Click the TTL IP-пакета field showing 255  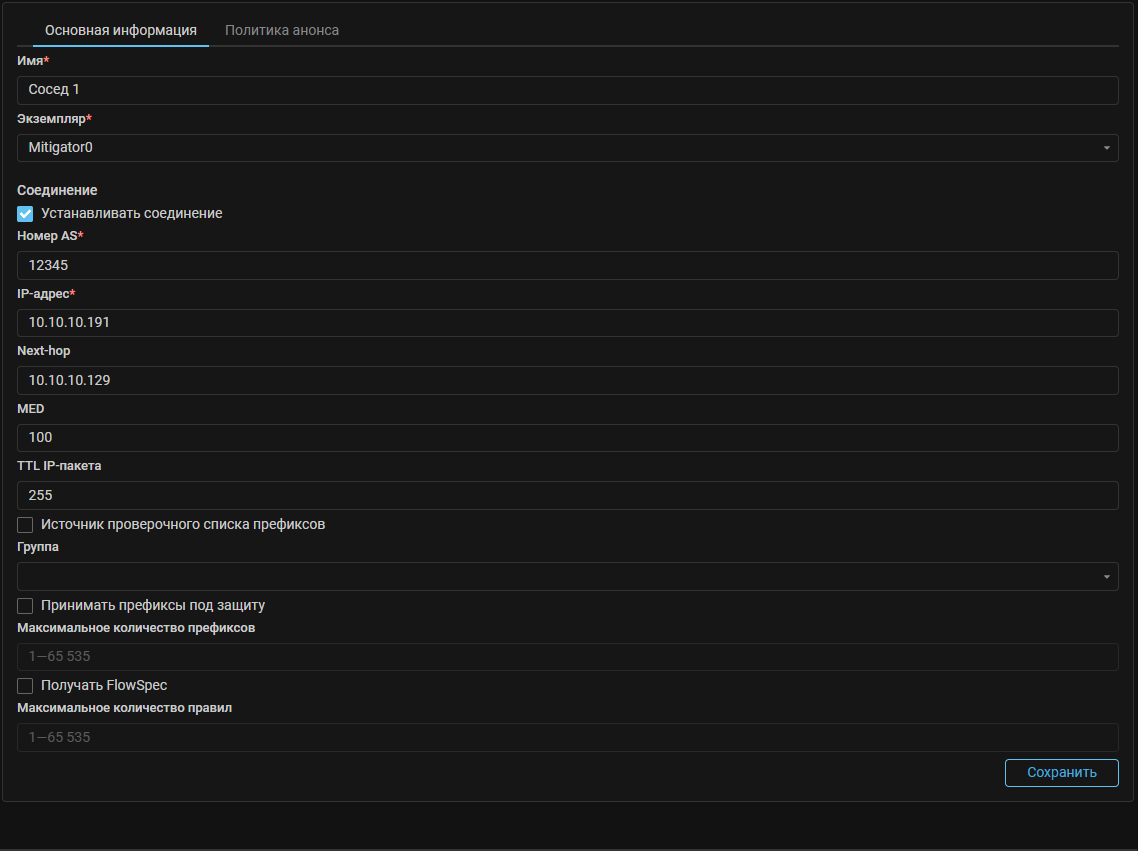567,495
